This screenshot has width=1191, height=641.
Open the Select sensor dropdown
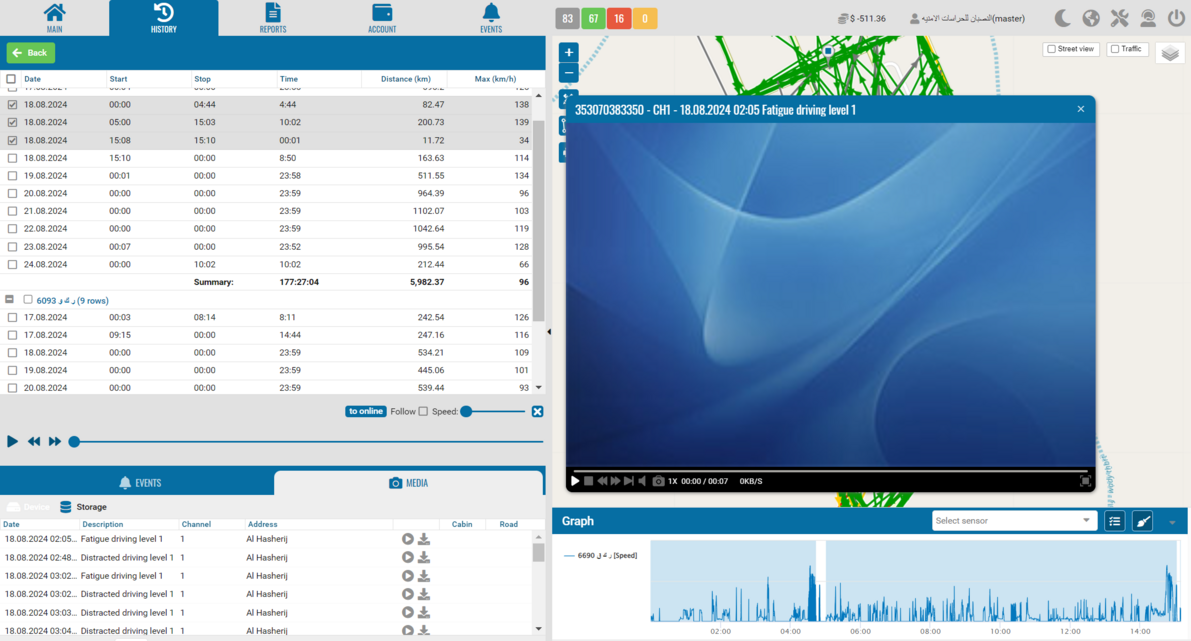[1013, 521]
